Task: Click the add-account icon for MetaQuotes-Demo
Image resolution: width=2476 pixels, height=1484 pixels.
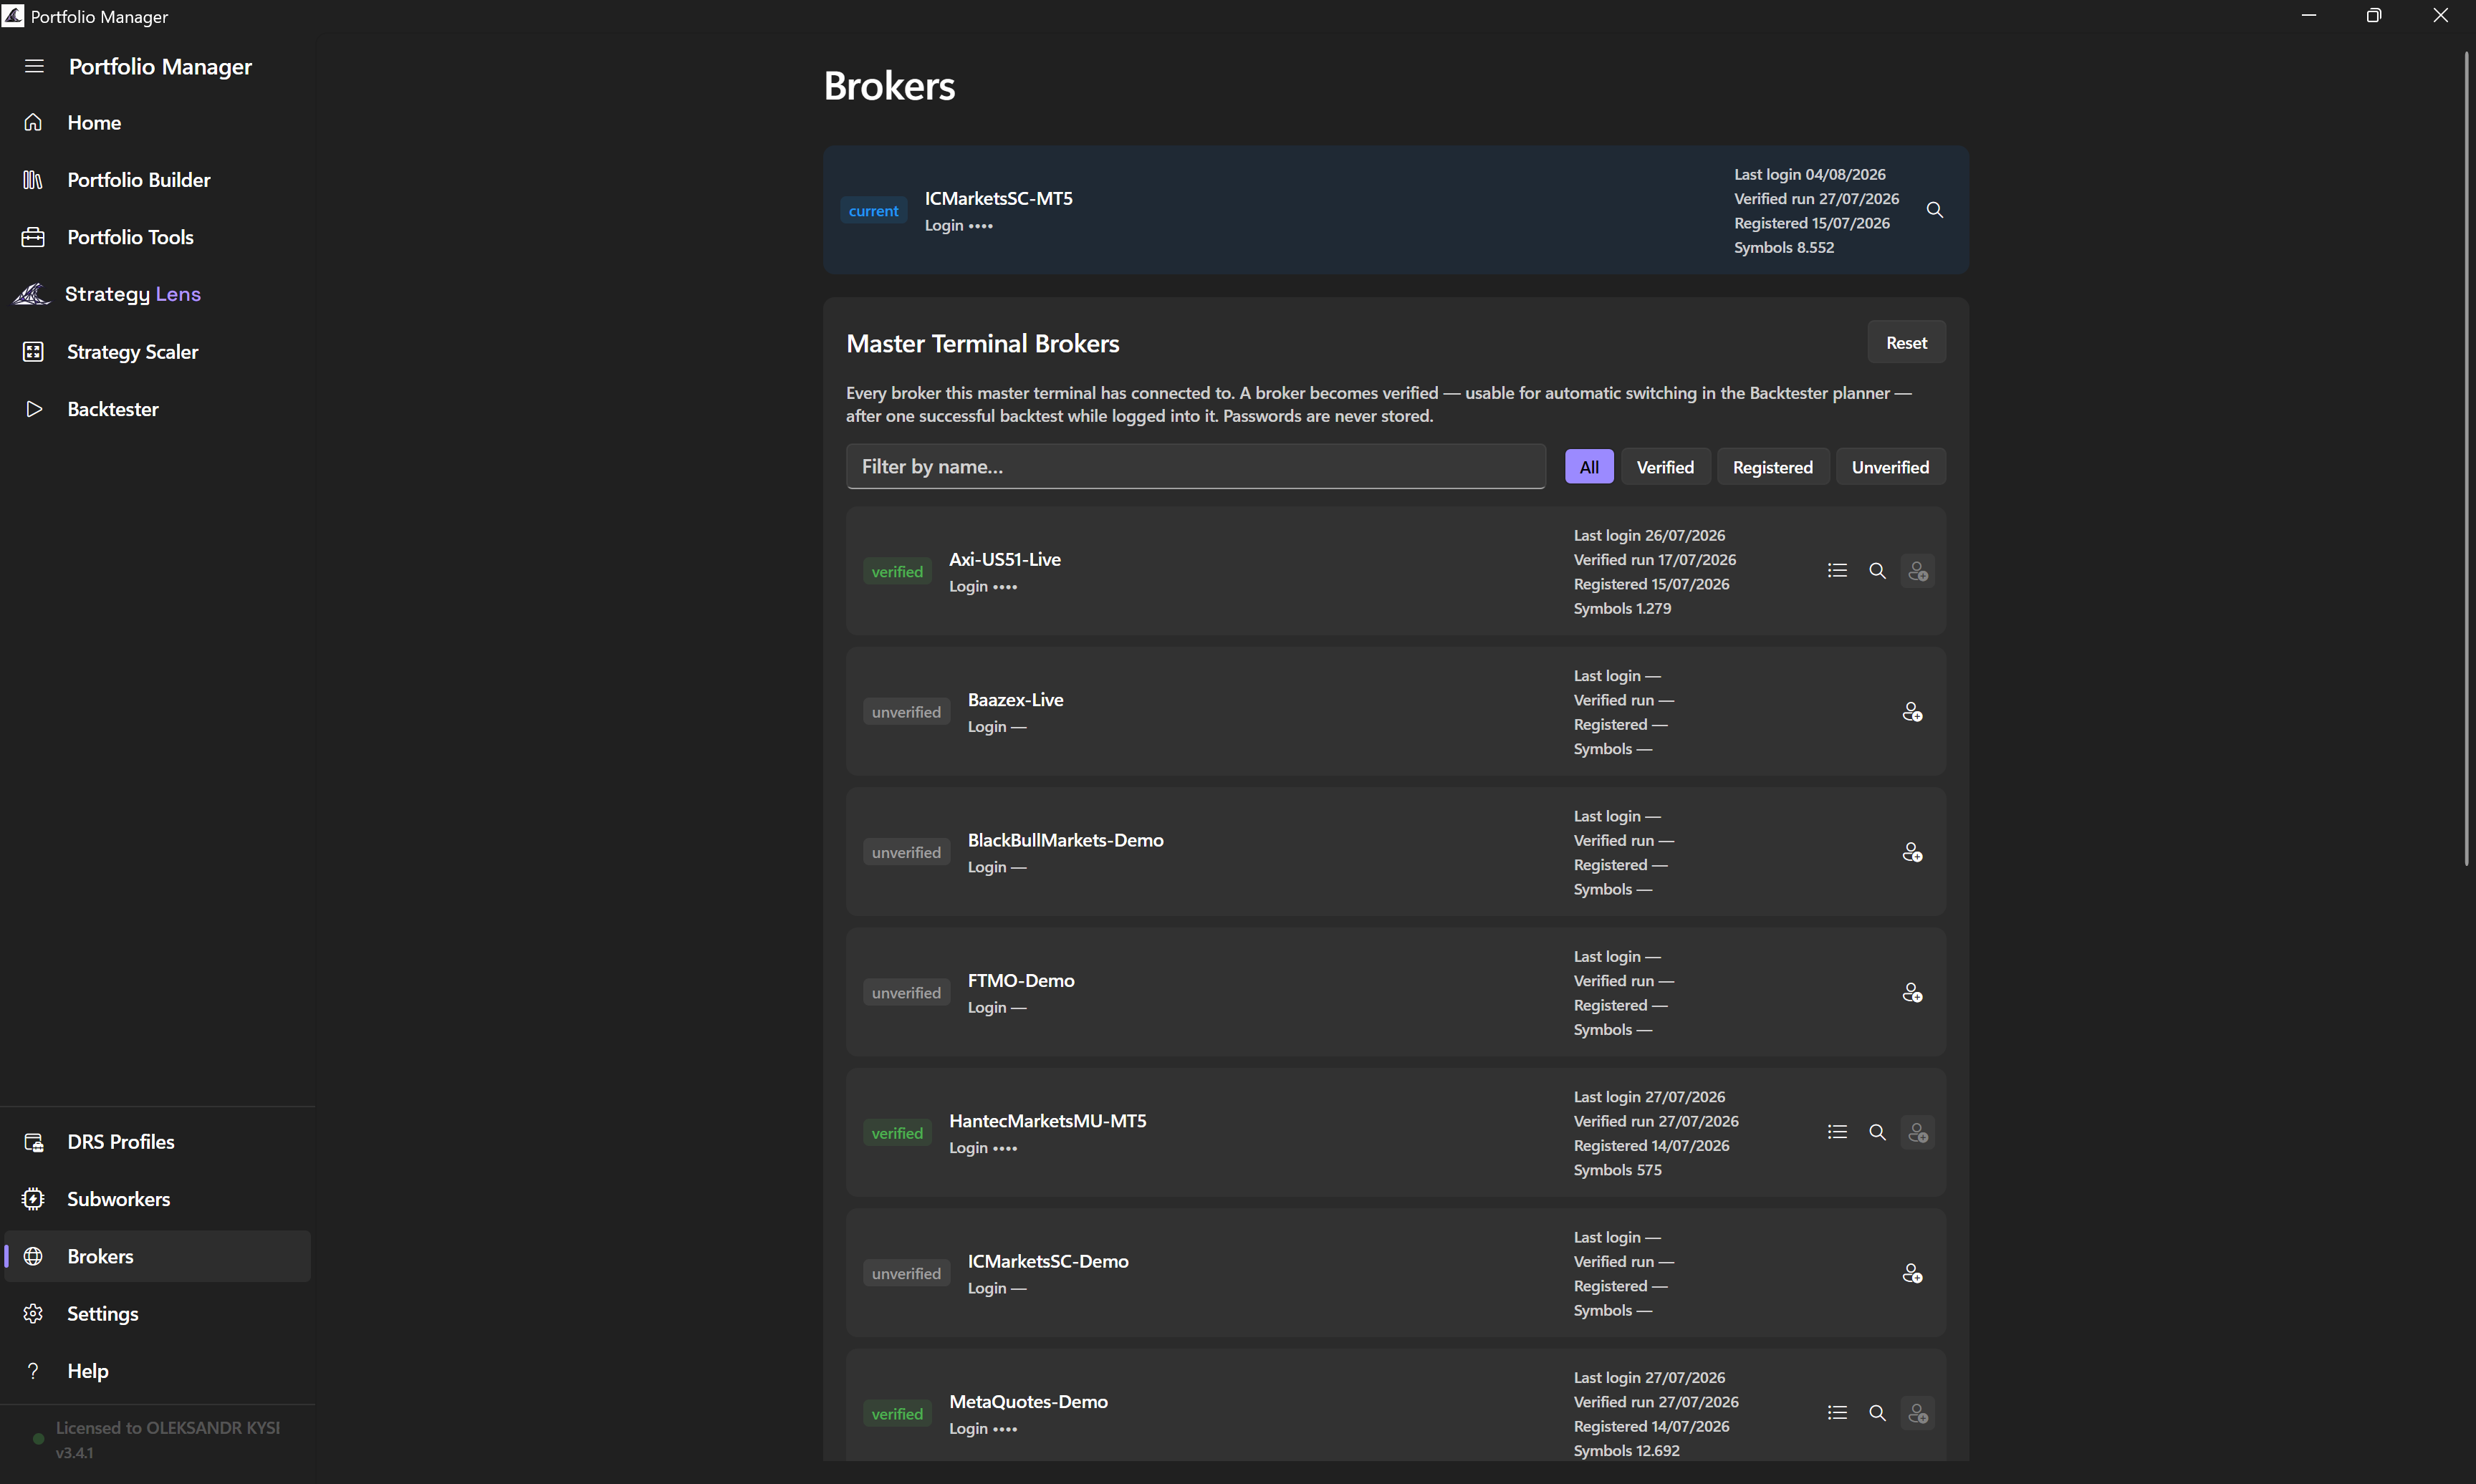Action: point(1918,1413)
